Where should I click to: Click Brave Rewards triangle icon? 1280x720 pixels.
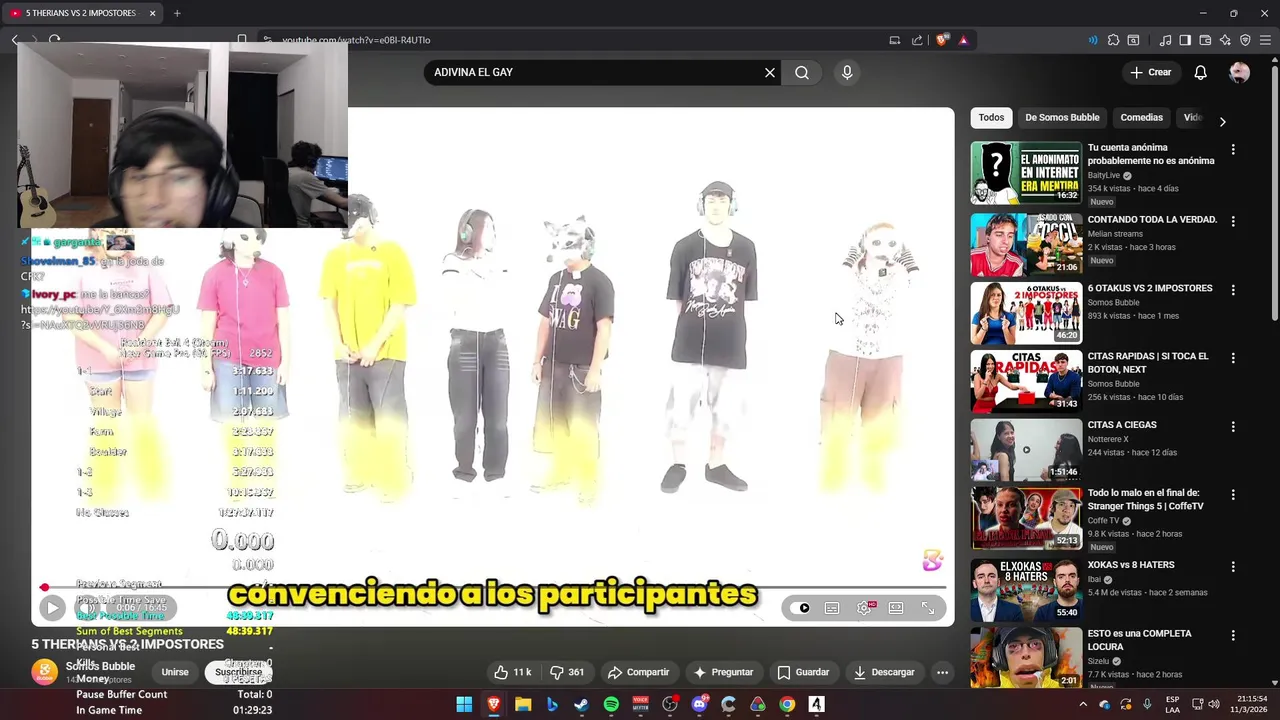point(963,40)
